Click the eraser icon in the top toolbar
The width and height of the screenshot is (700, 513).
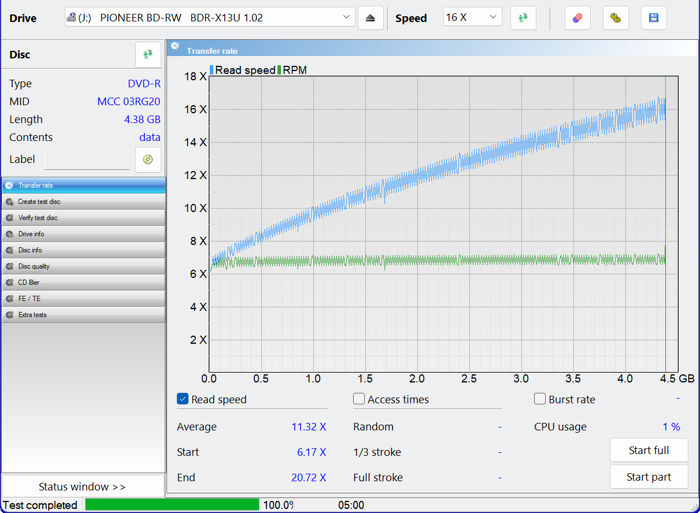(576, 18)
